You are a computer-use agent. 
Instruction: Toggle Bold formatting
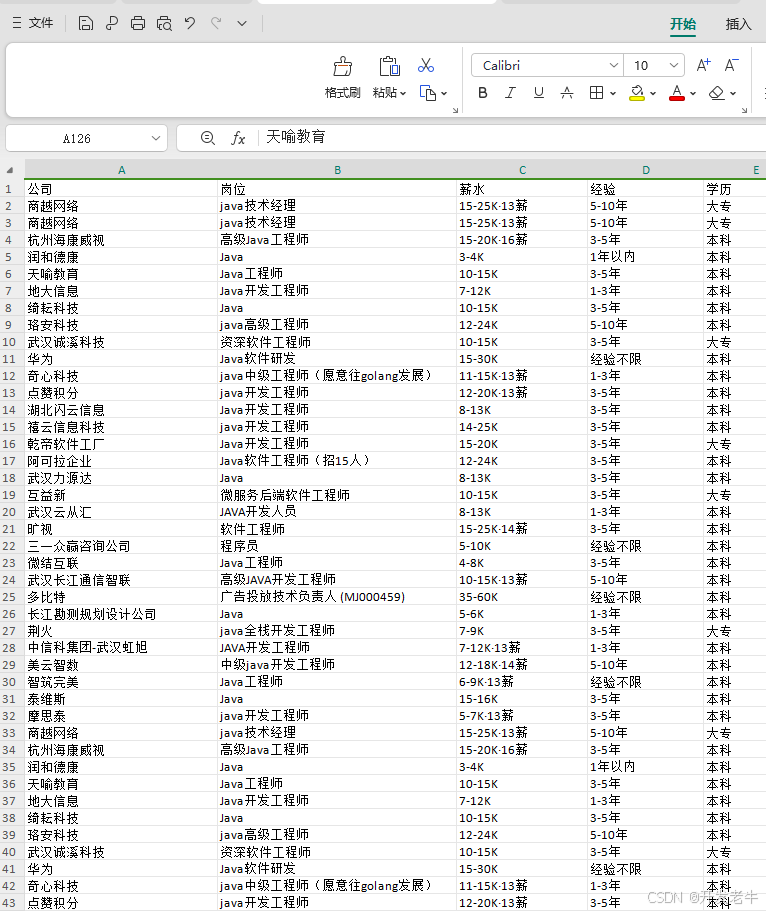[483, 93]
